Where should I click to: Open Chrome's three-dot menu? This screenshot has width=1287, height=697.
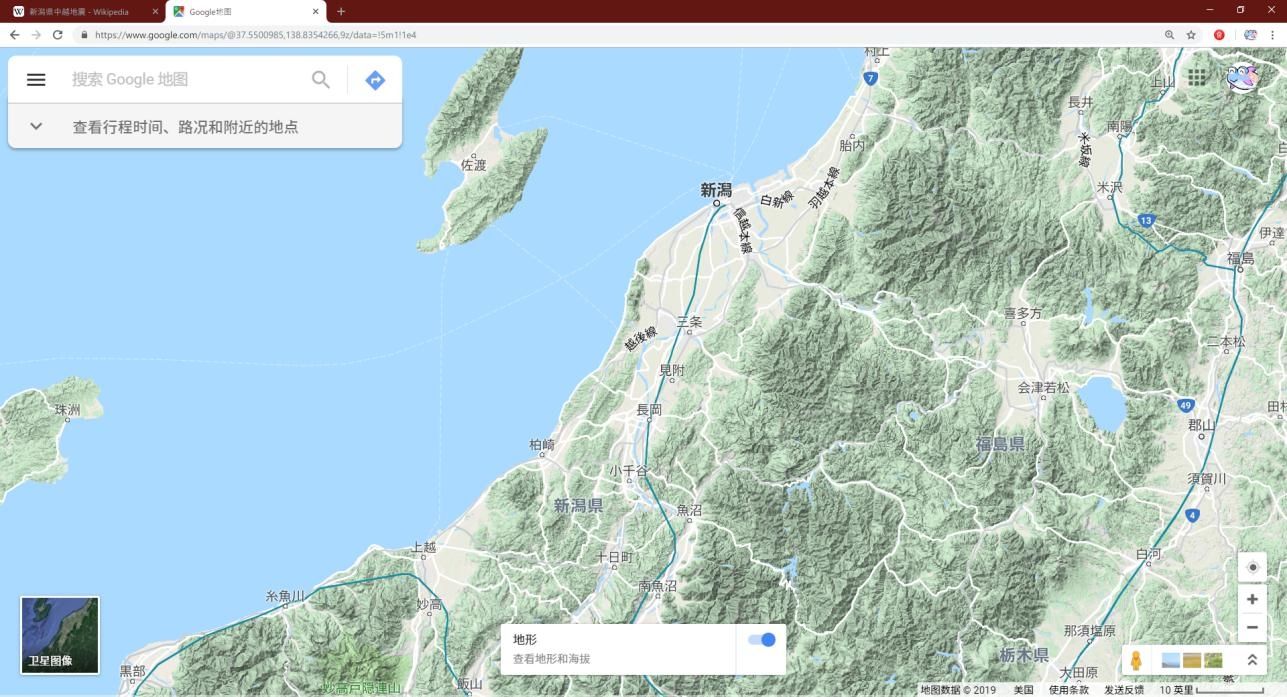(x=1273, y=35)
